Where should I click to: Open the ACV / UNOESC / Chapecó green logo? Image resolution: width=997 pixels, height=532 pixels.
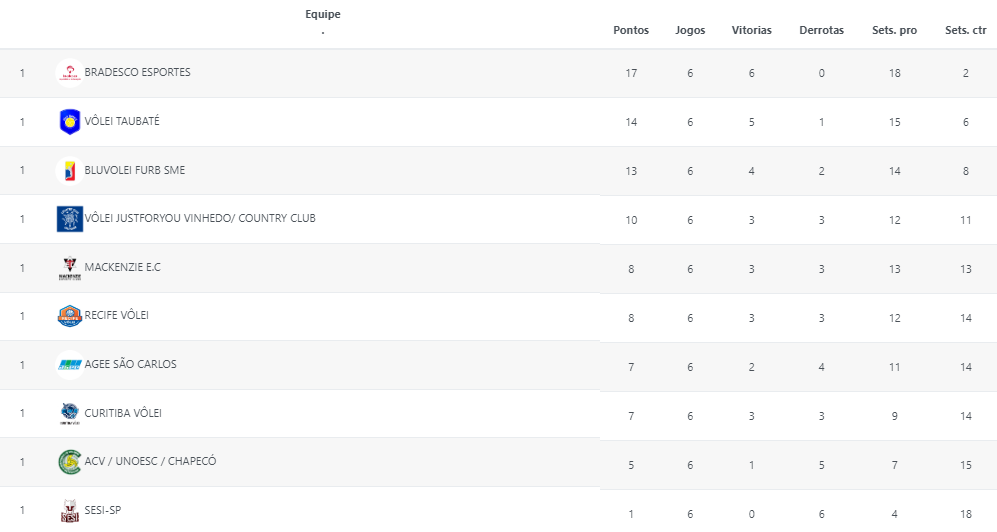click(x=69, y=462)
